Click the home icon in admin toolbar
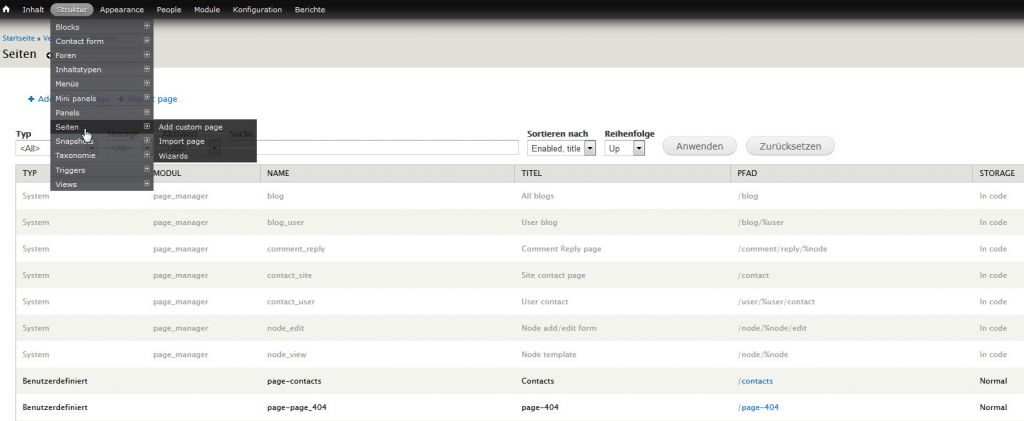This screenshot has height=421, width=1024. (x=8, y=9)
